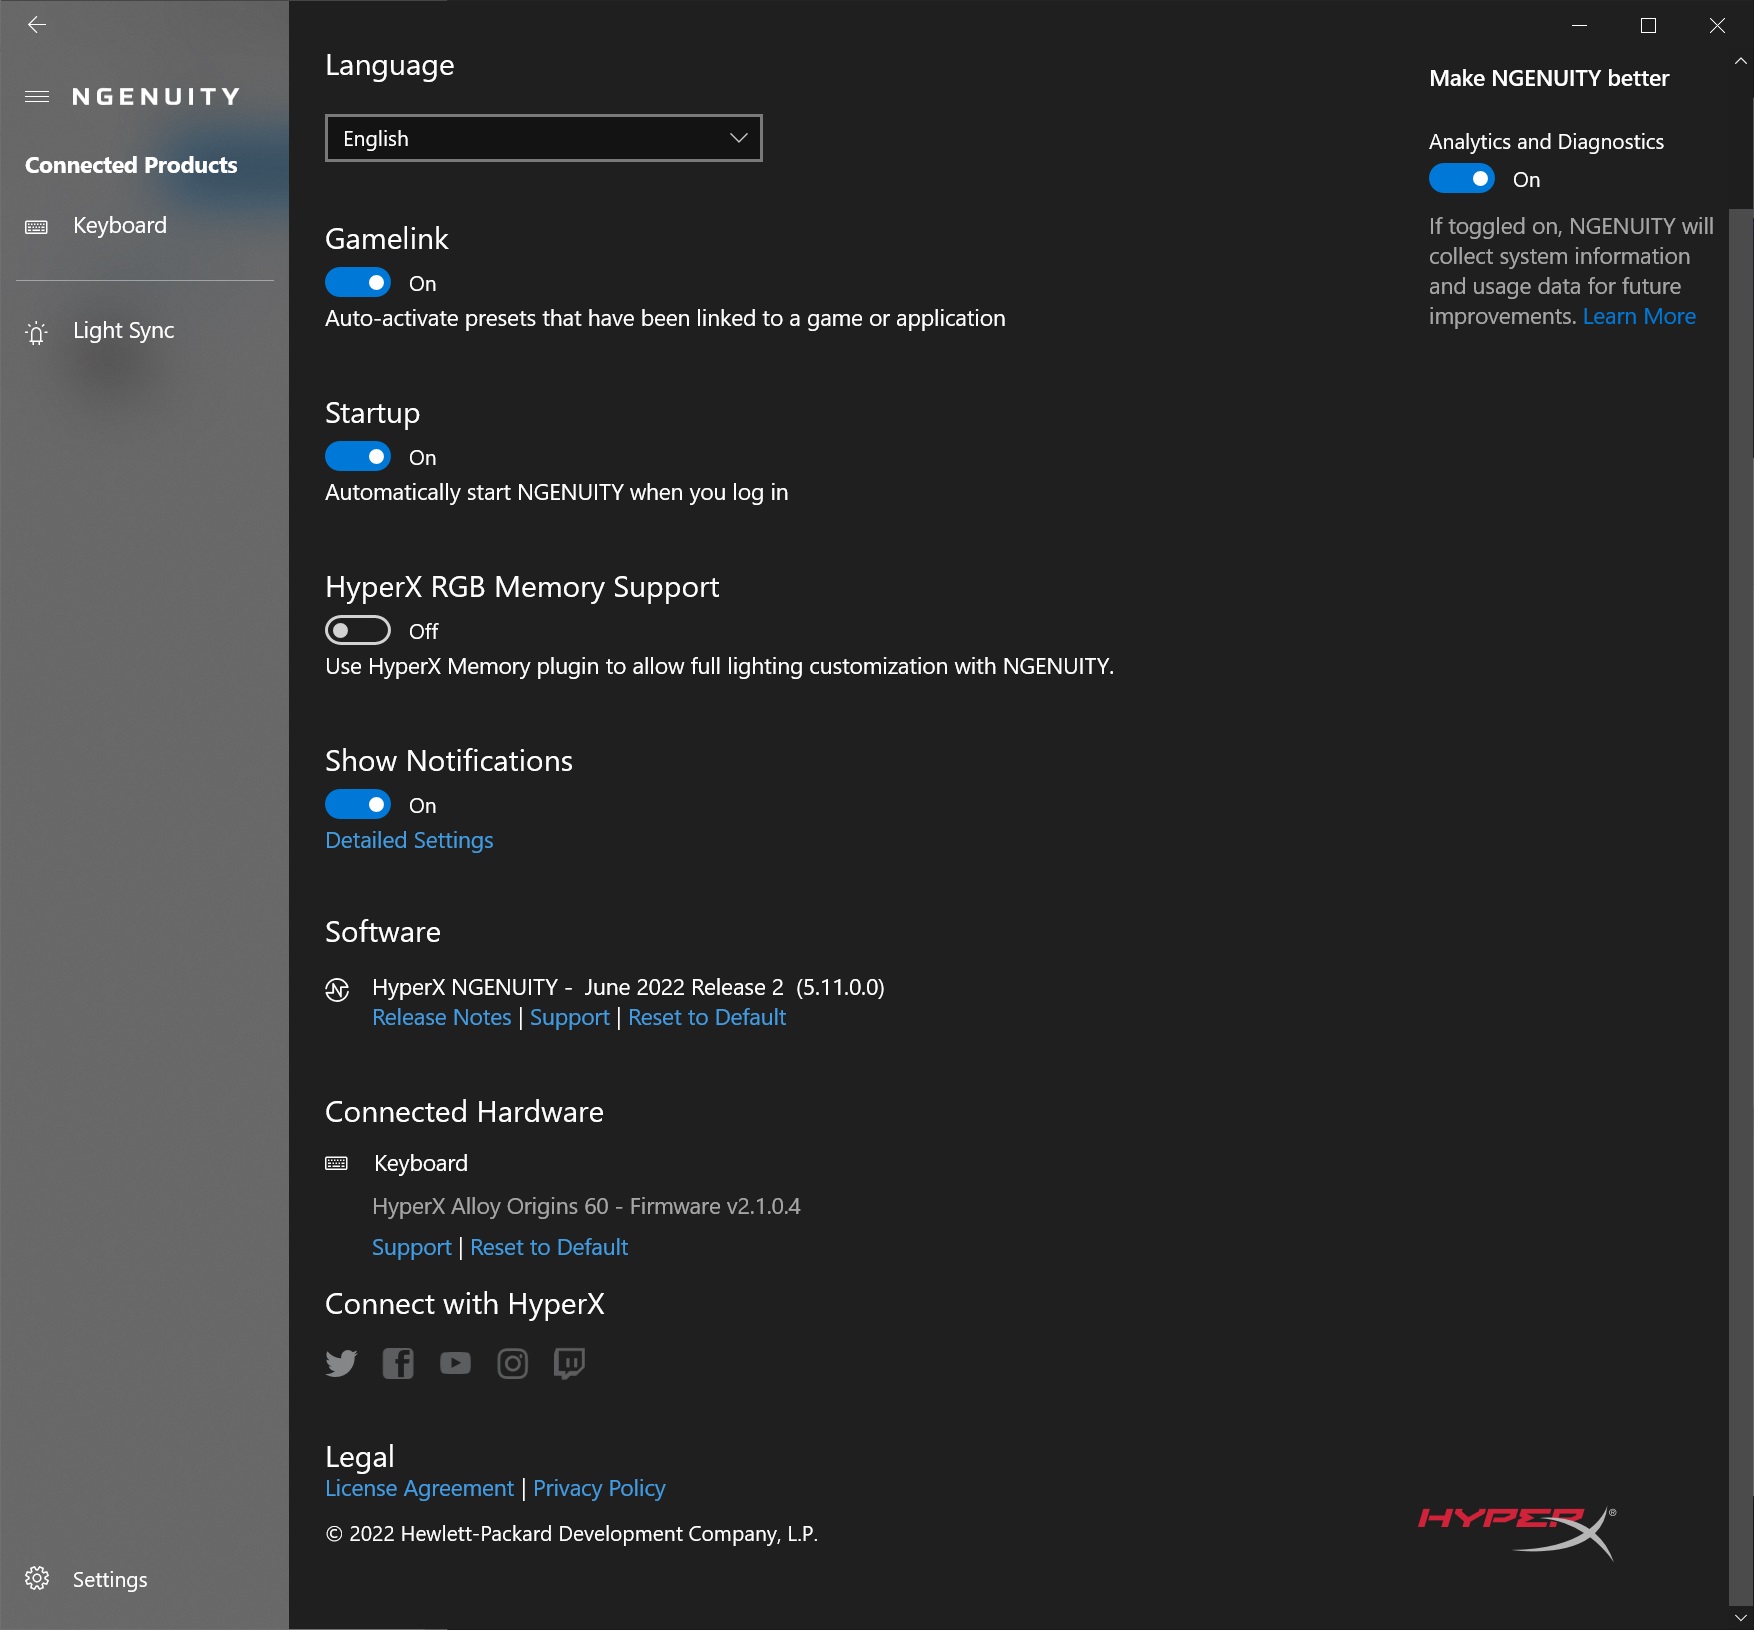Click the vertical scrollbar thumb

1741,906
